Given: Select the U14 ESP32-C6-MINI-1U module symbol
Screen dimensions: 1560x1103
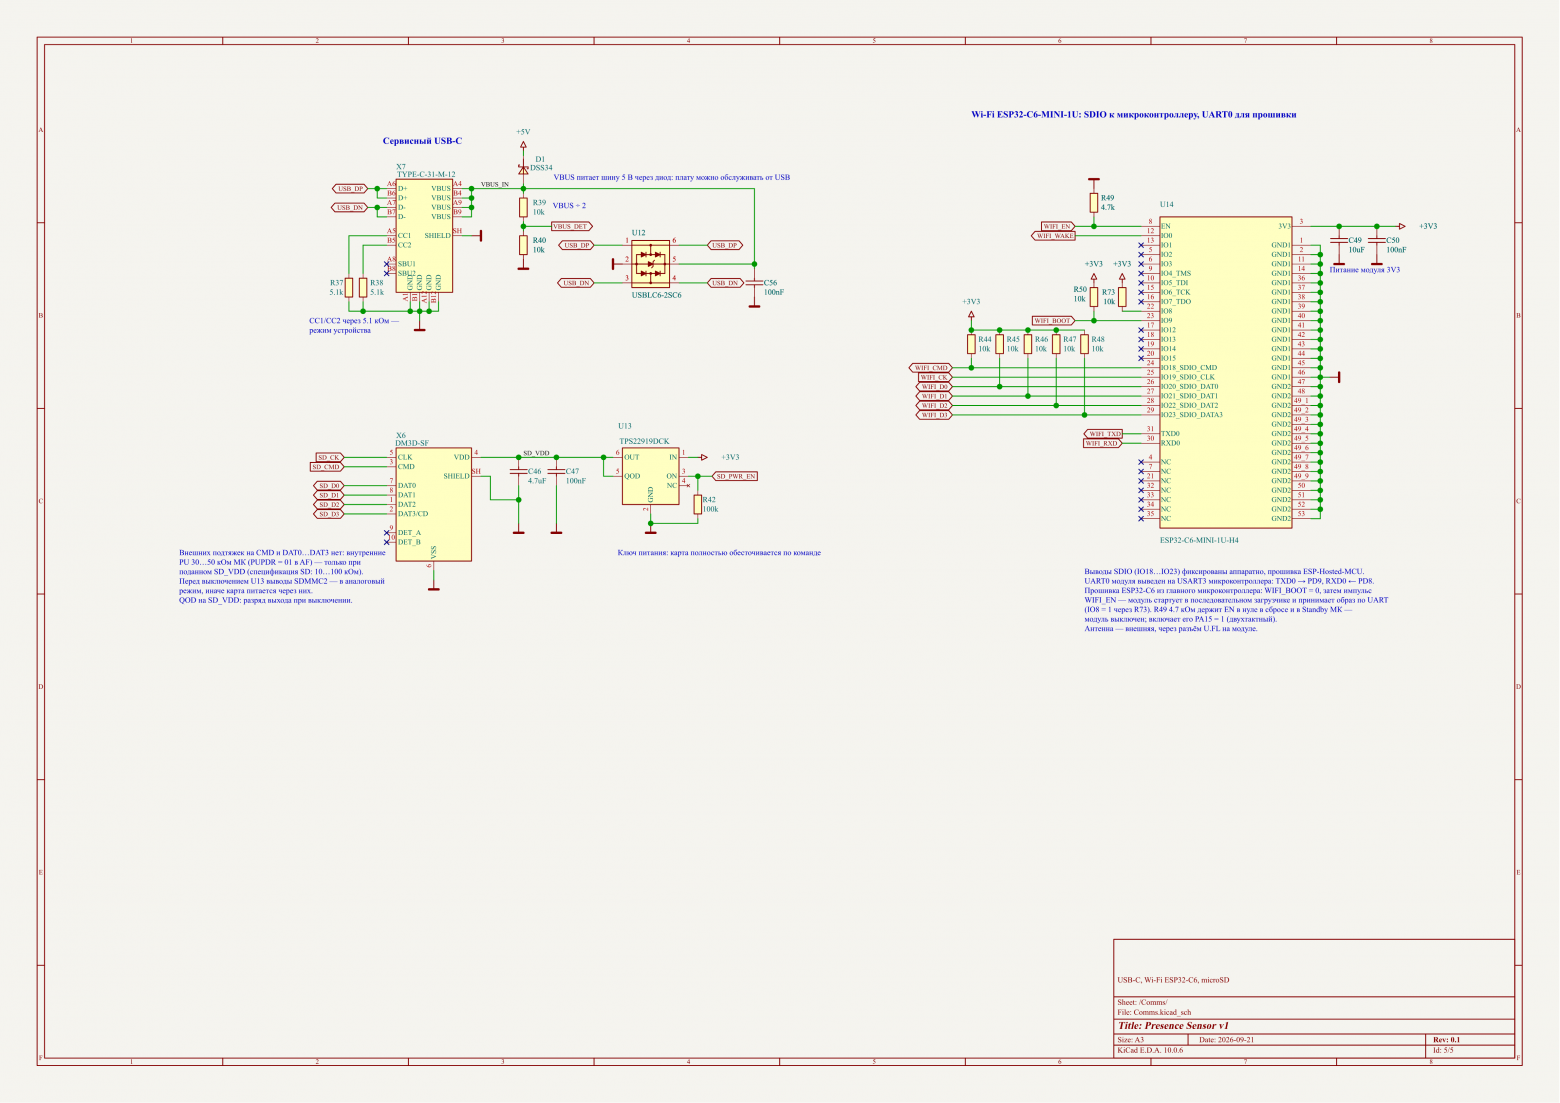Looking at the screenshot, I should point(1226,372).
